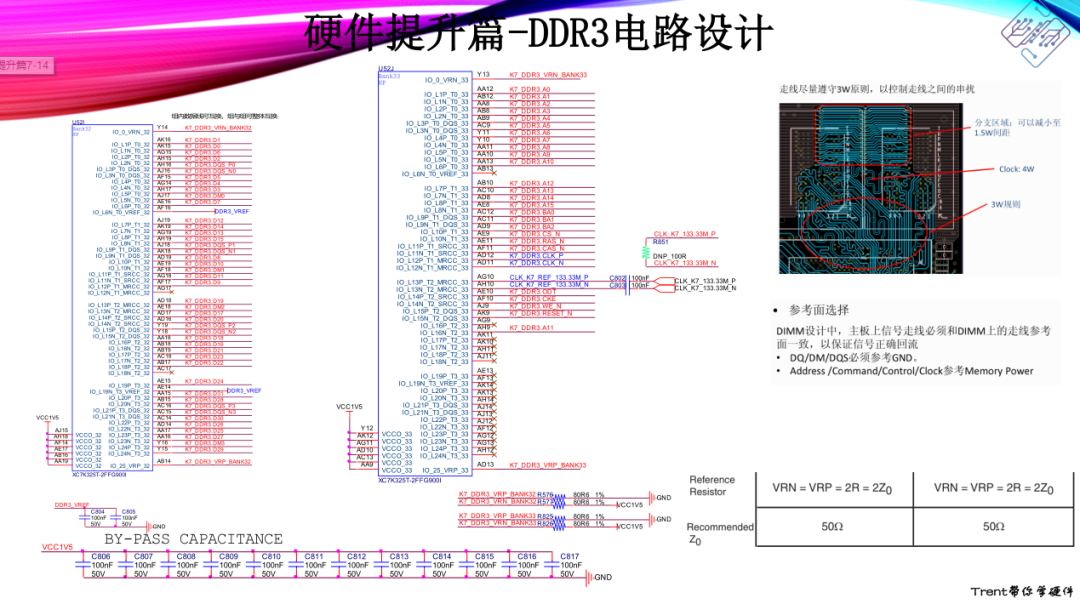Click the K7_DDR3_VRP_BANK33 net label
This screenshot has height=604, width=1080.
pos(547,466)
